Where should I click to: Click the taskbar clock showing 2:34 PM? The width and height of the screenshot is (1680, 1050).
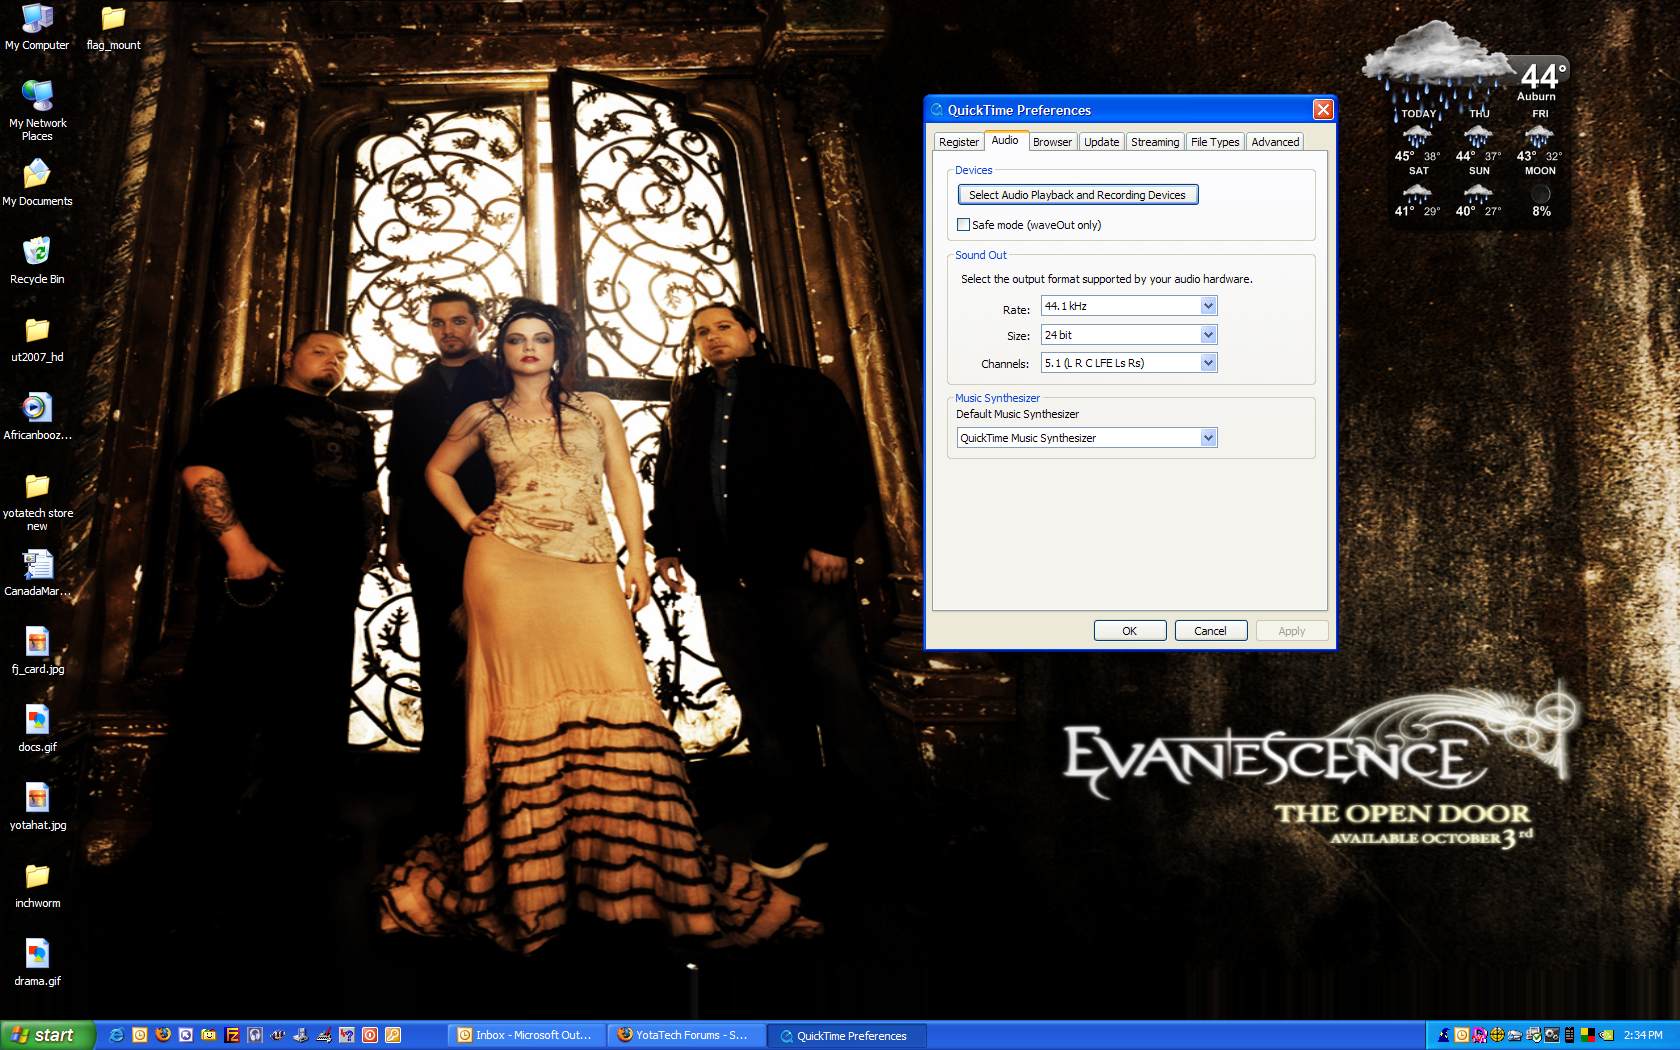tap(1643, 1035)
